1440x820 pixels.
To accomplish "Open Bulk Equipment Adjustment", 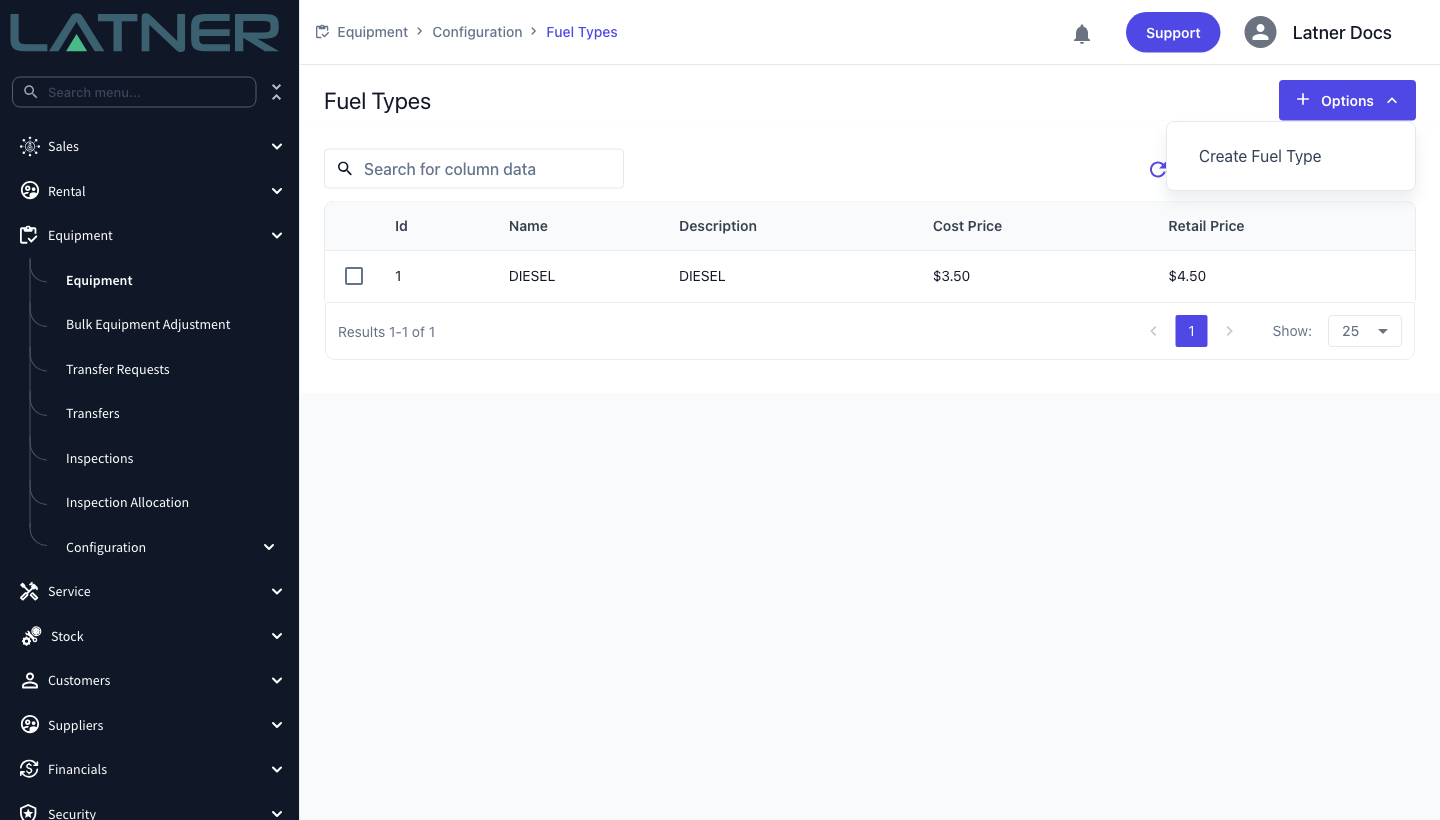I will coord(148,324).
